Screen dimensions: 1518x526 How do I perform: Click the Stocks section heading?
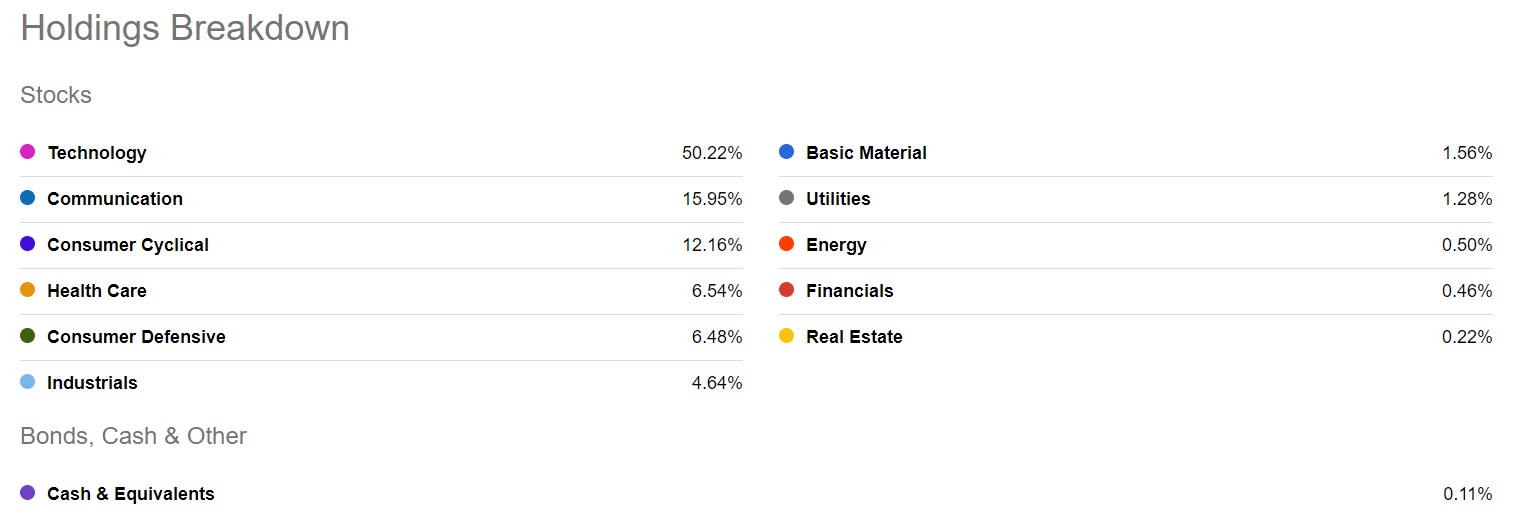[56, 95]
